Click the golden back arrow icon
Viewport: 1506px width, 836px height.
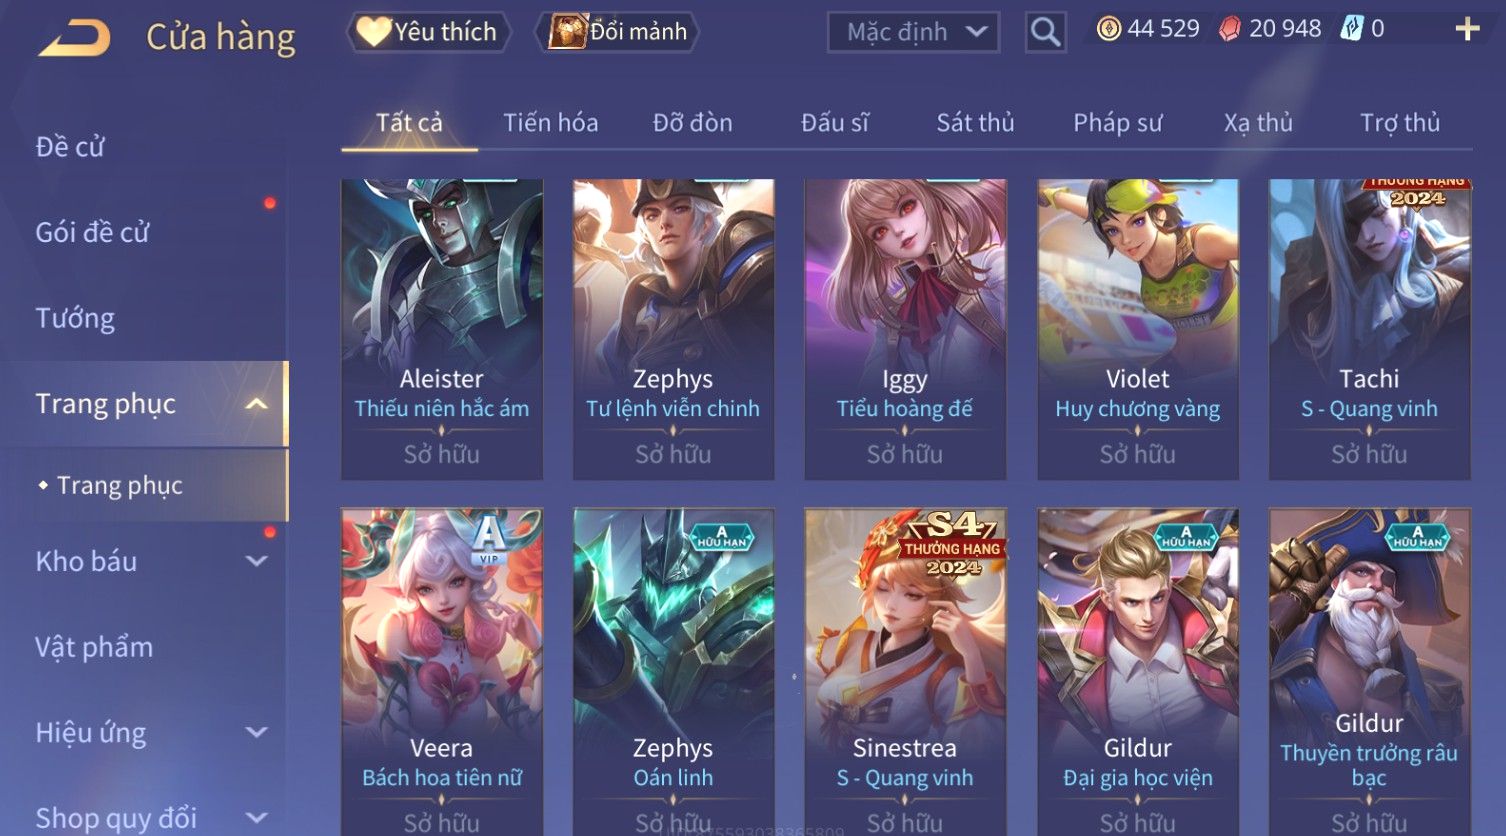(x=75, y=37)
